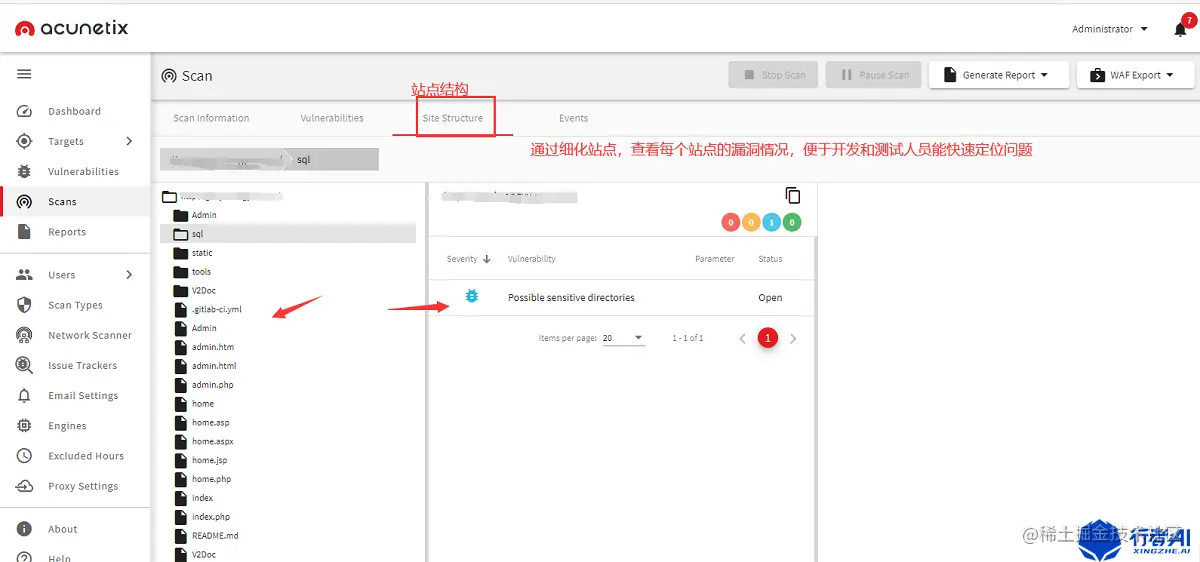The height and width of the screenshot is (562, 1200).
Task: Expand the Users submenu chevron
Action: point(129,275)
